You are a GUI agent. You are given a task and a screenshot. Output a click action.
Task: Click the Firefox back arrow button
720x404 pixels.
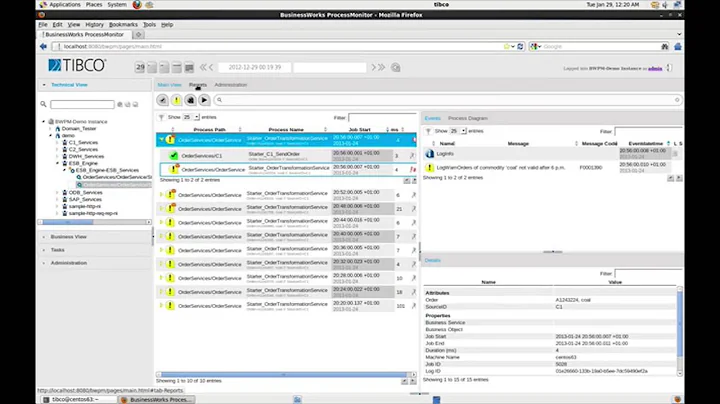click(x=43, y=46)
